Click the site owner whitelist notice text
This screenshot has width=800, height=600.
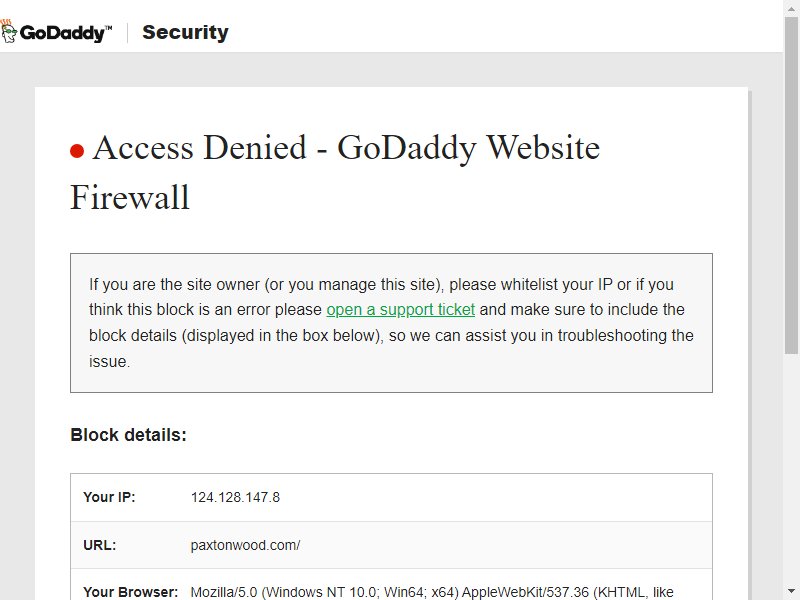click(x=391, y=322)
